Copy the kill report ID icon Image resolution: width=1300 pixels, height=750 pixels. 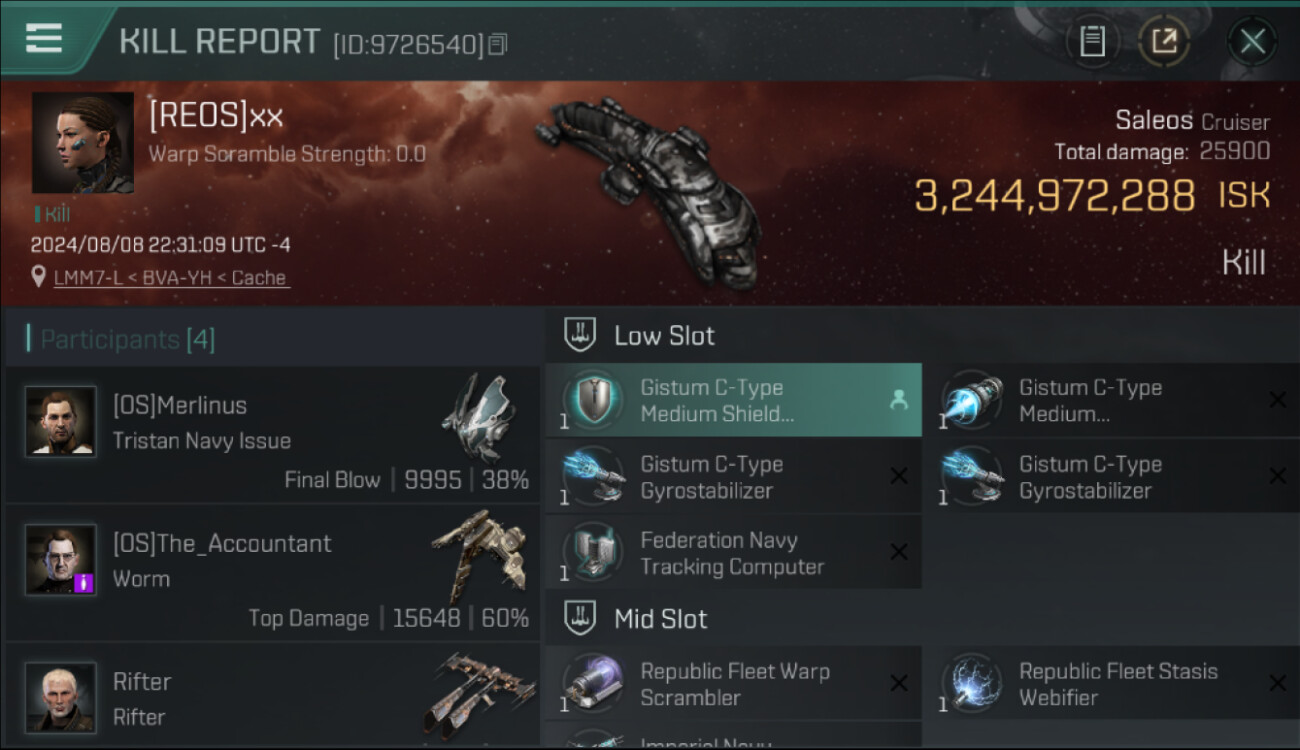(498, 44)
